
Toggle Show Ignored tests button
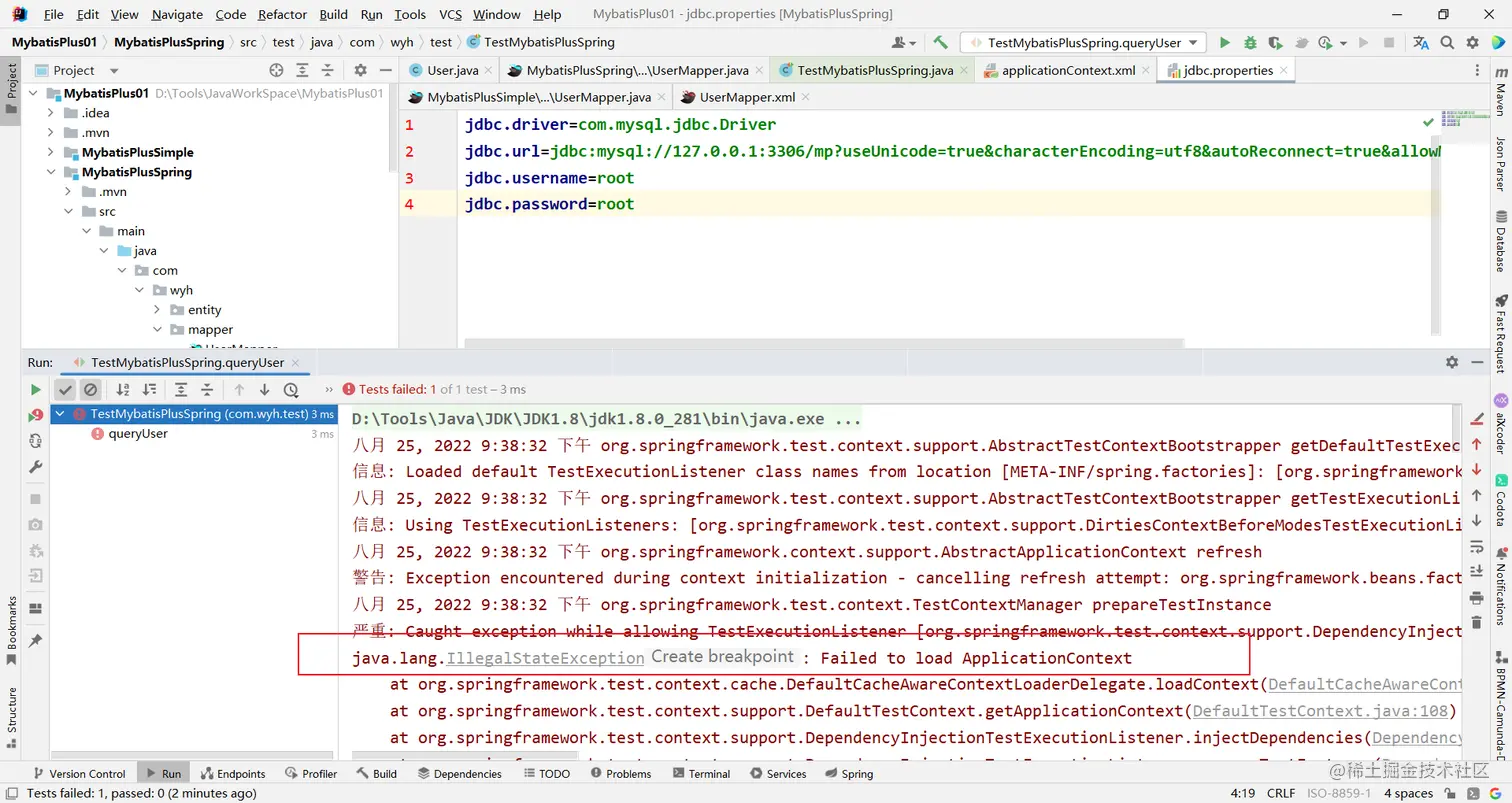91,390
